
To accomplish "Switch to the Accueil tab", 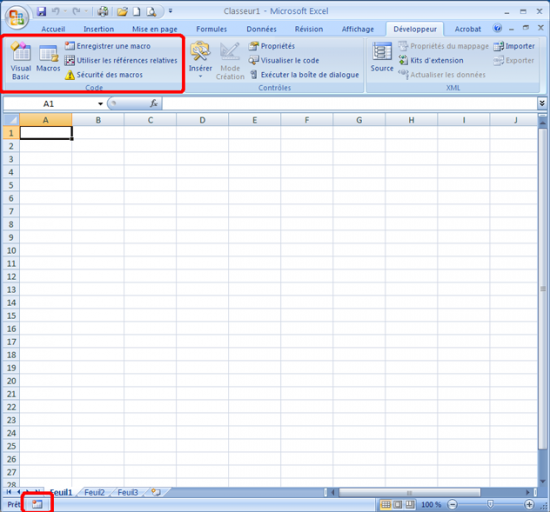I will coord(53,29).
